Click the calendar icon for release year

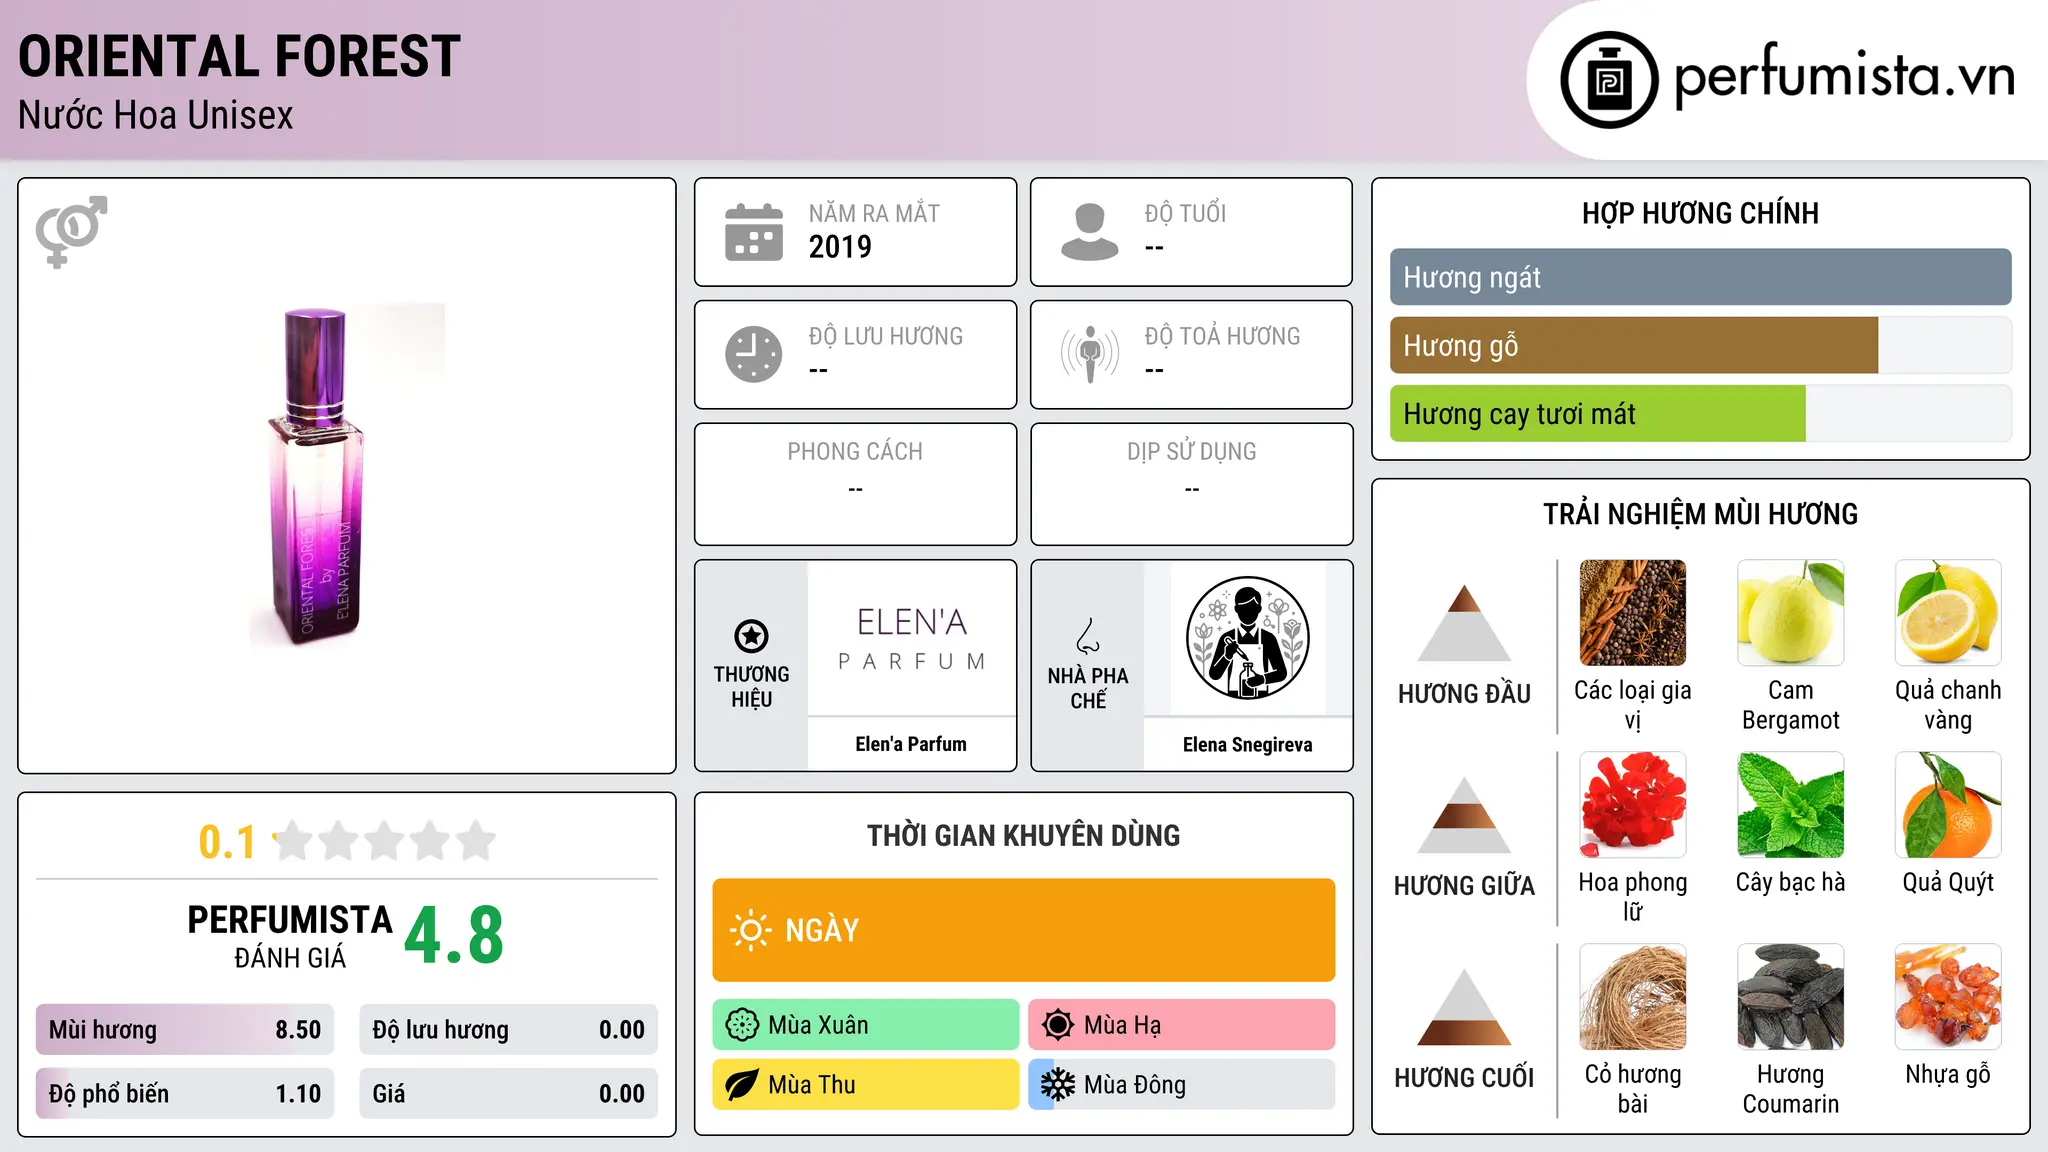(754, 232)
